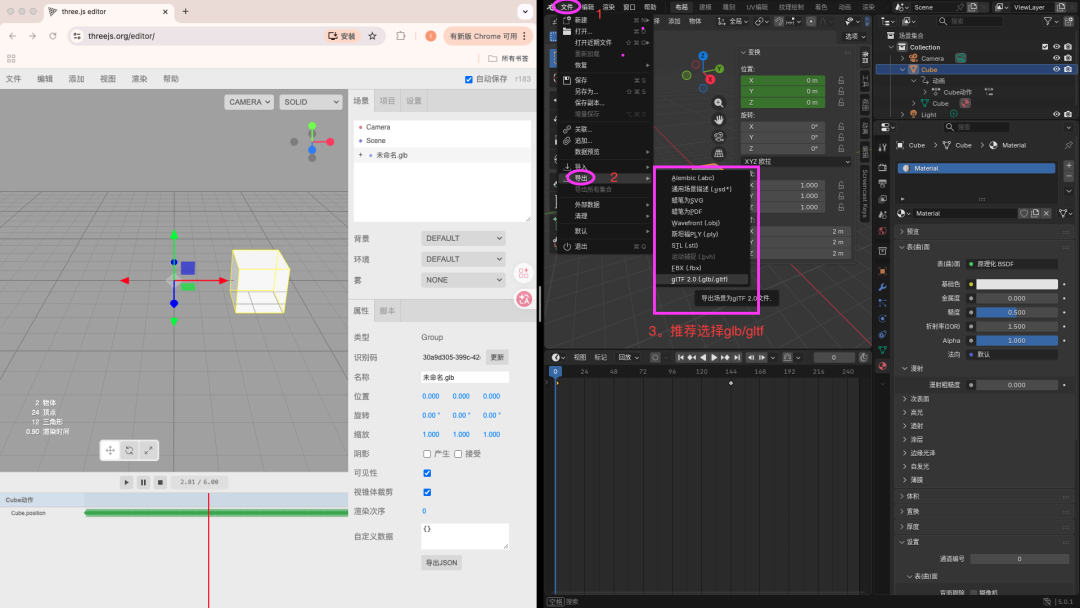The height and width of the screenshot is (608, 1080).
Task: Stop the three.js animation
Action: pos(160,482)
